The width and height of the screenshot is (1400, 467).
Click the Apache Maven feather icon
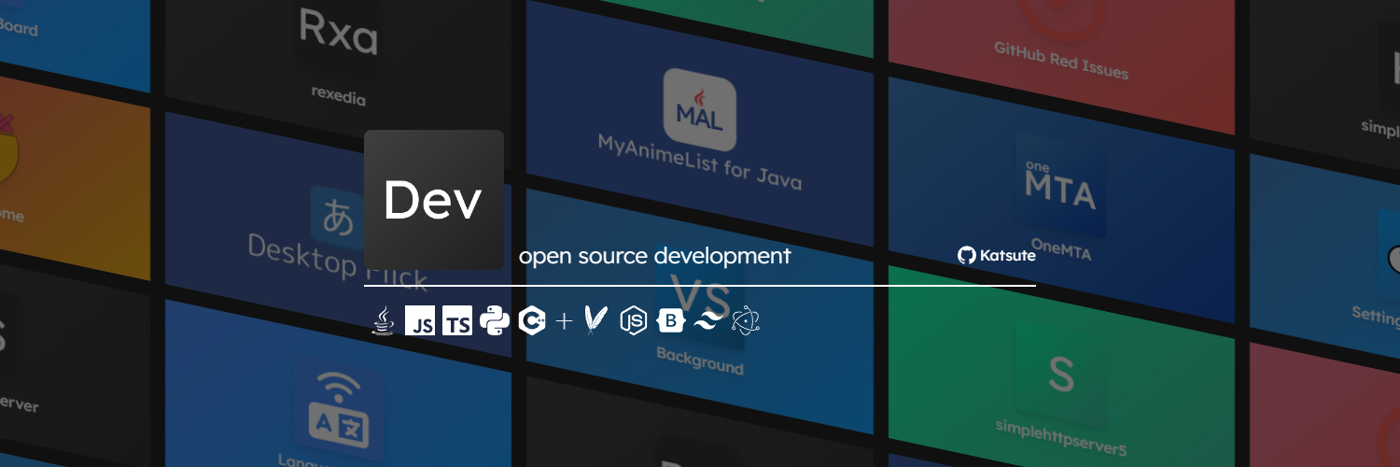(x=596, y=320)
